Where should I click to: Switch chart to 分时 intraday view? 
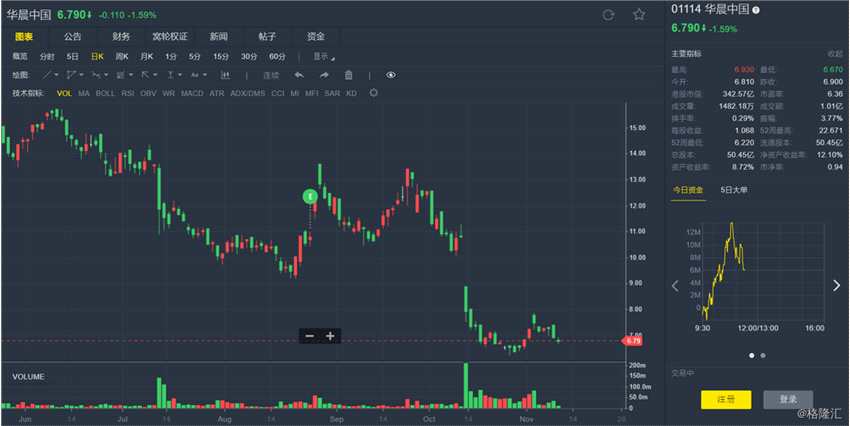point(47,56)
